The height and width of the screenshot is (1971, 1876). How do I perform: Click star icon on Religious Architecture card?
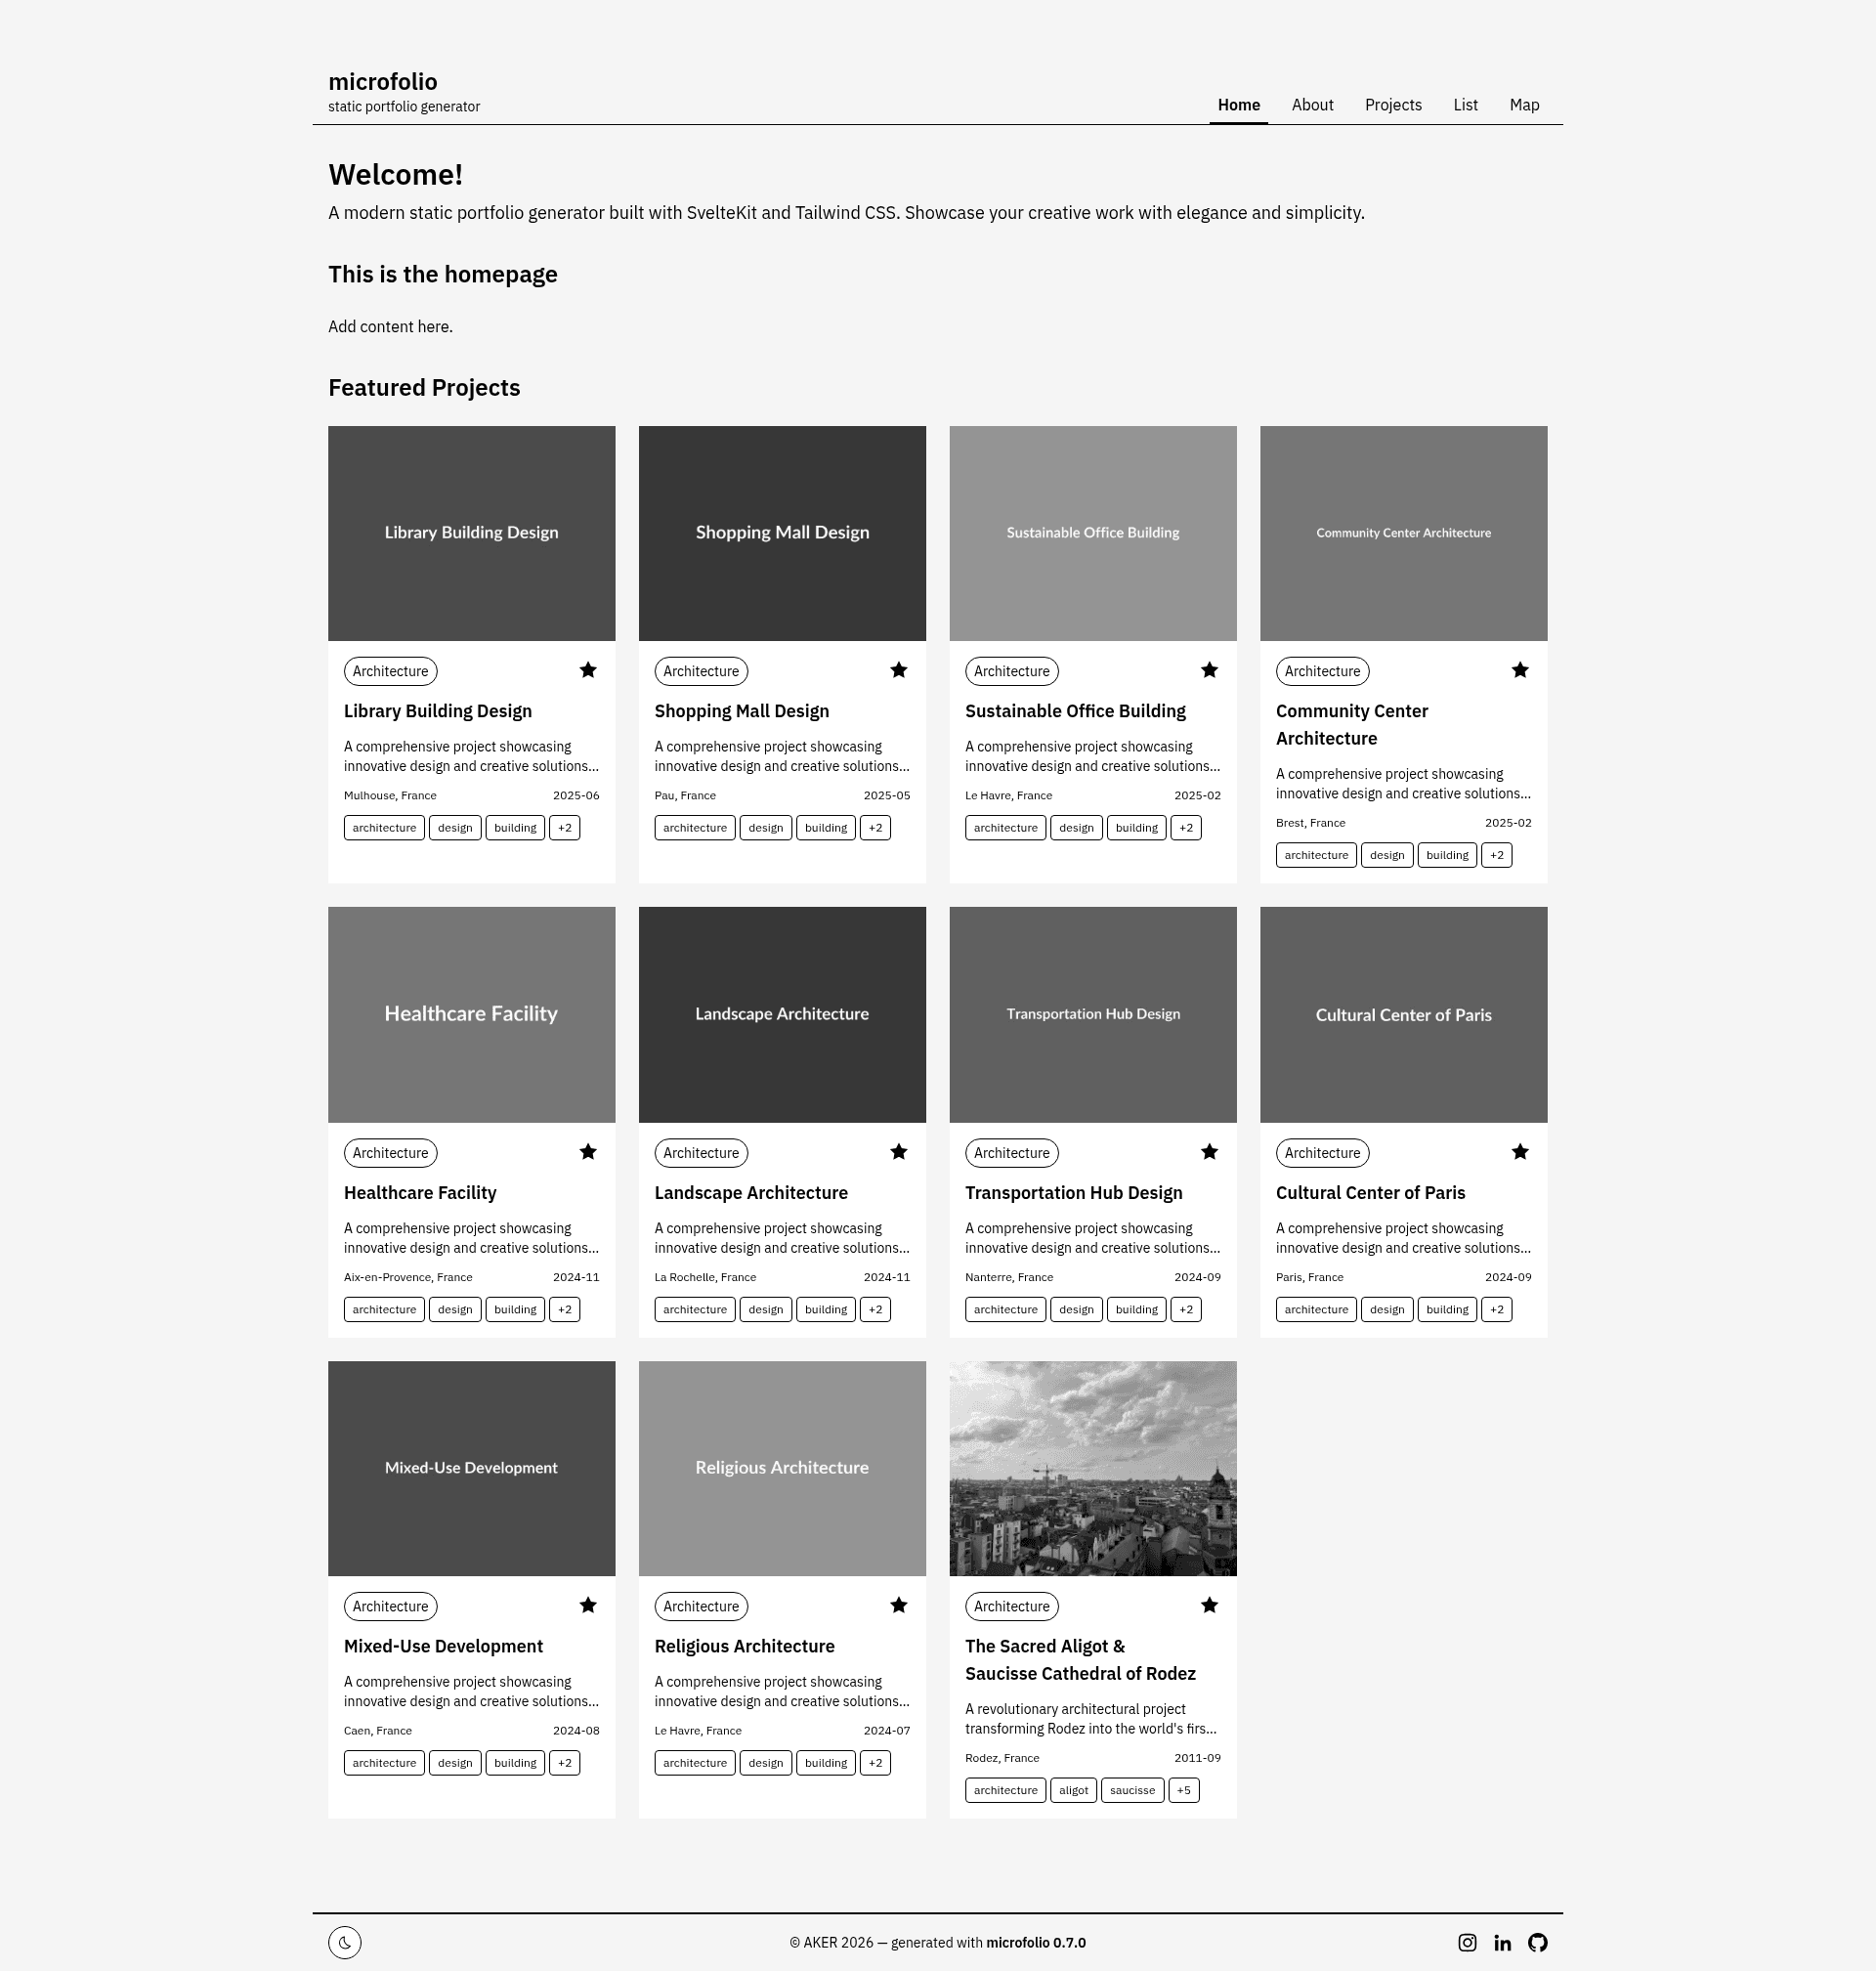pyautogui.click(x=898, y=1605)
